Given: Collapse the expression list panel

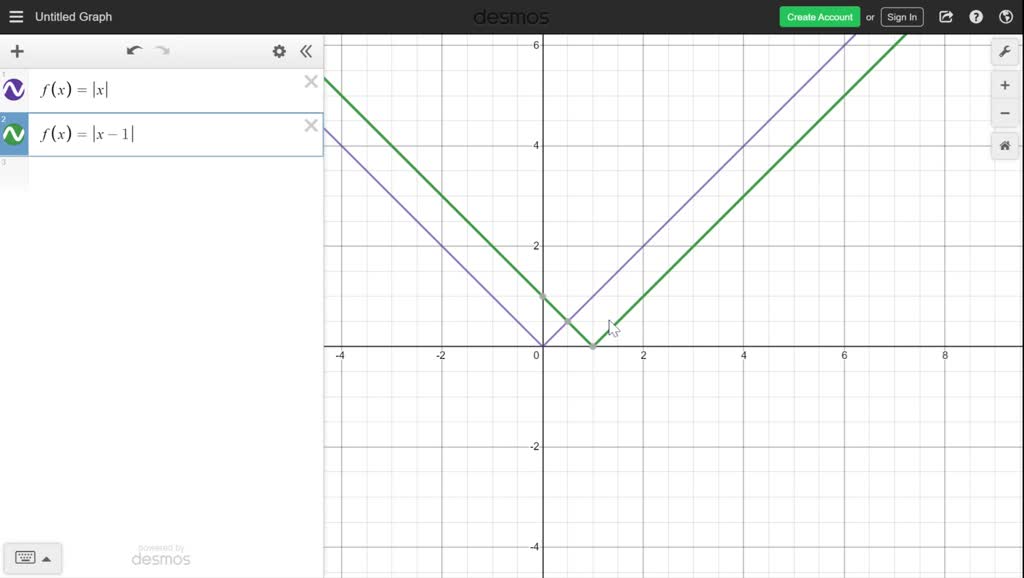Looking at the screenshot, I should (306, 51).
